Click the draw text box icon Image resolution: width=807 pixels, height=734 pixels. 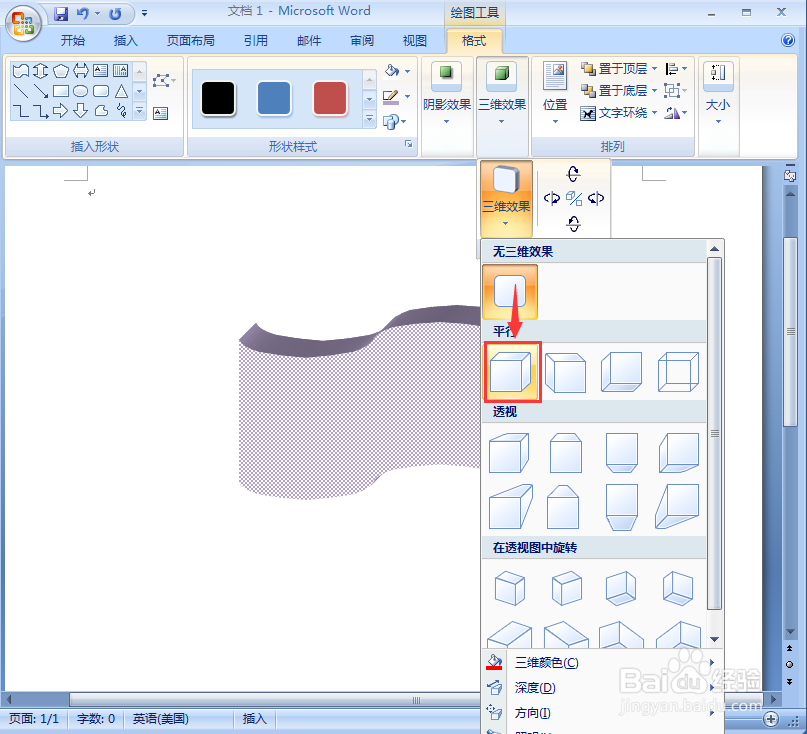[161, 113]
